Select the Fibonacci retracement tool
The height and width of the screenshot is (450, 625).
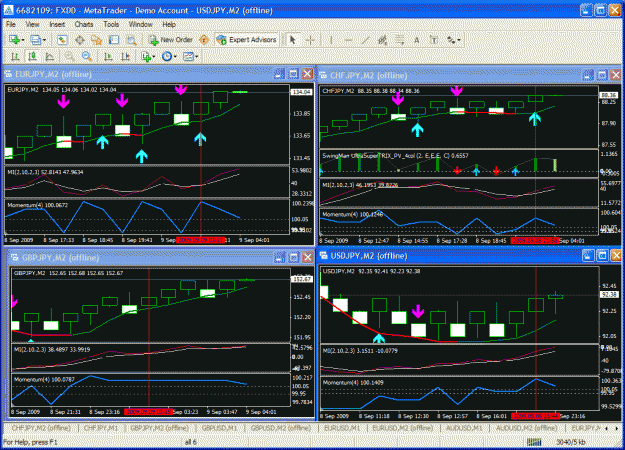[x=399, y=40]
